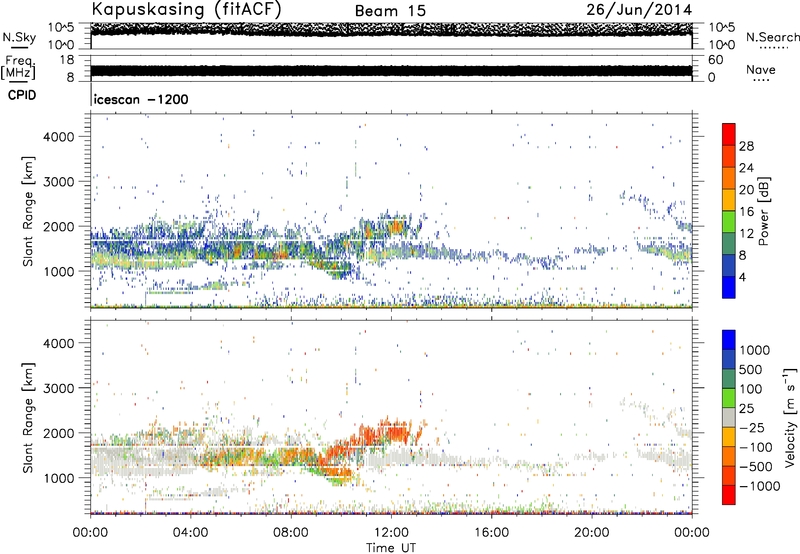Click the 'N.Search' legend label

point(772,37)
